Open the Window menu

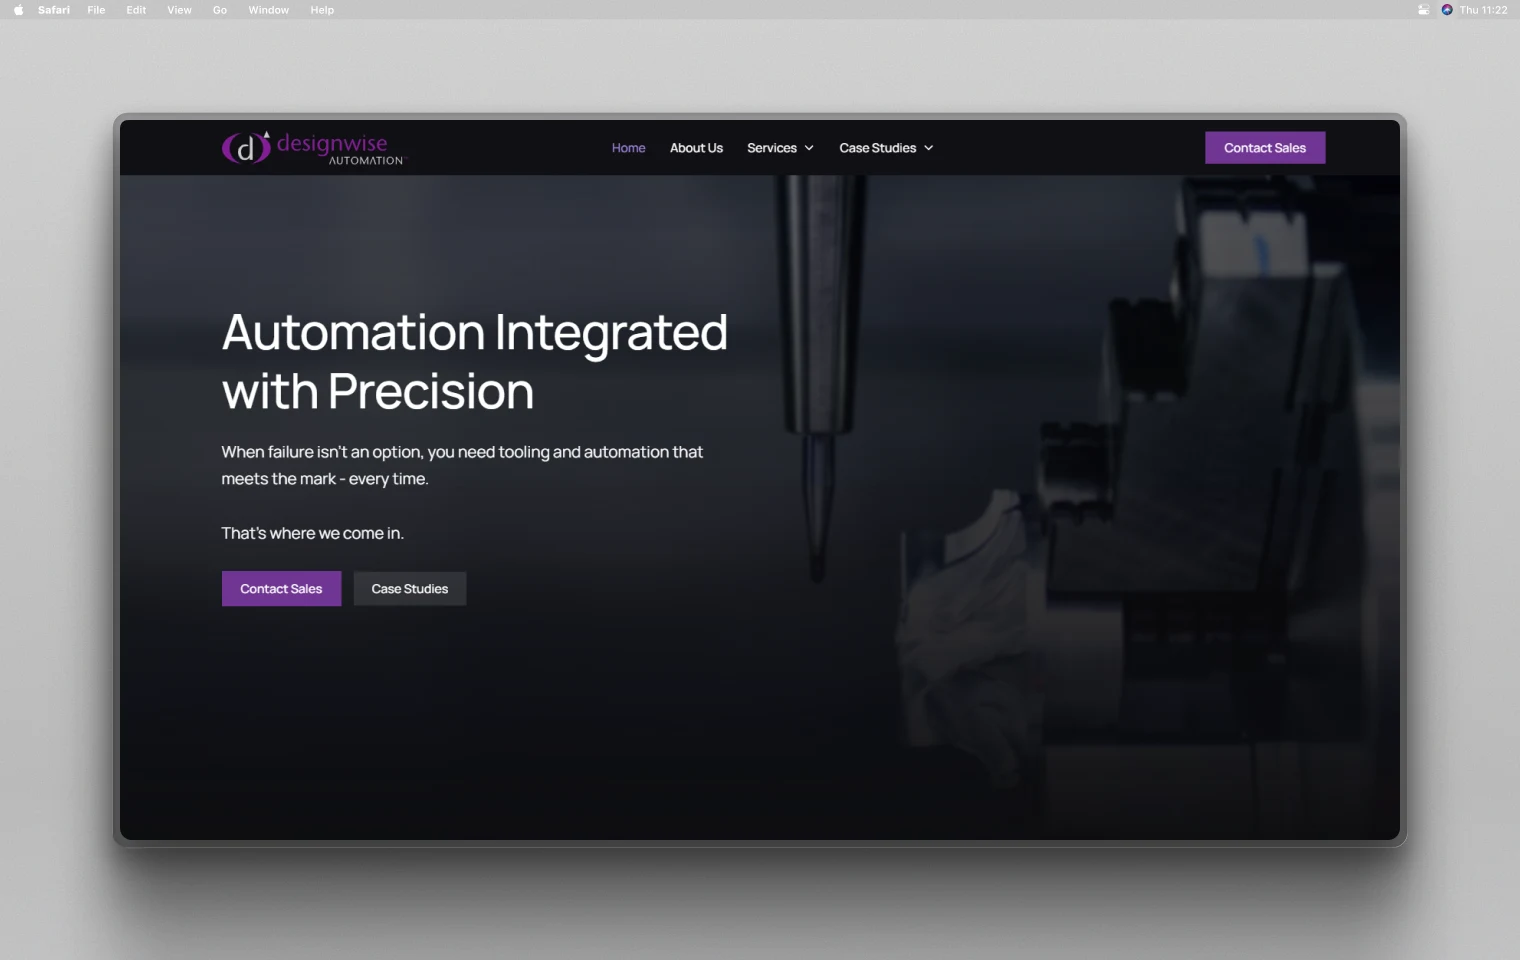[x=268, y=9]
